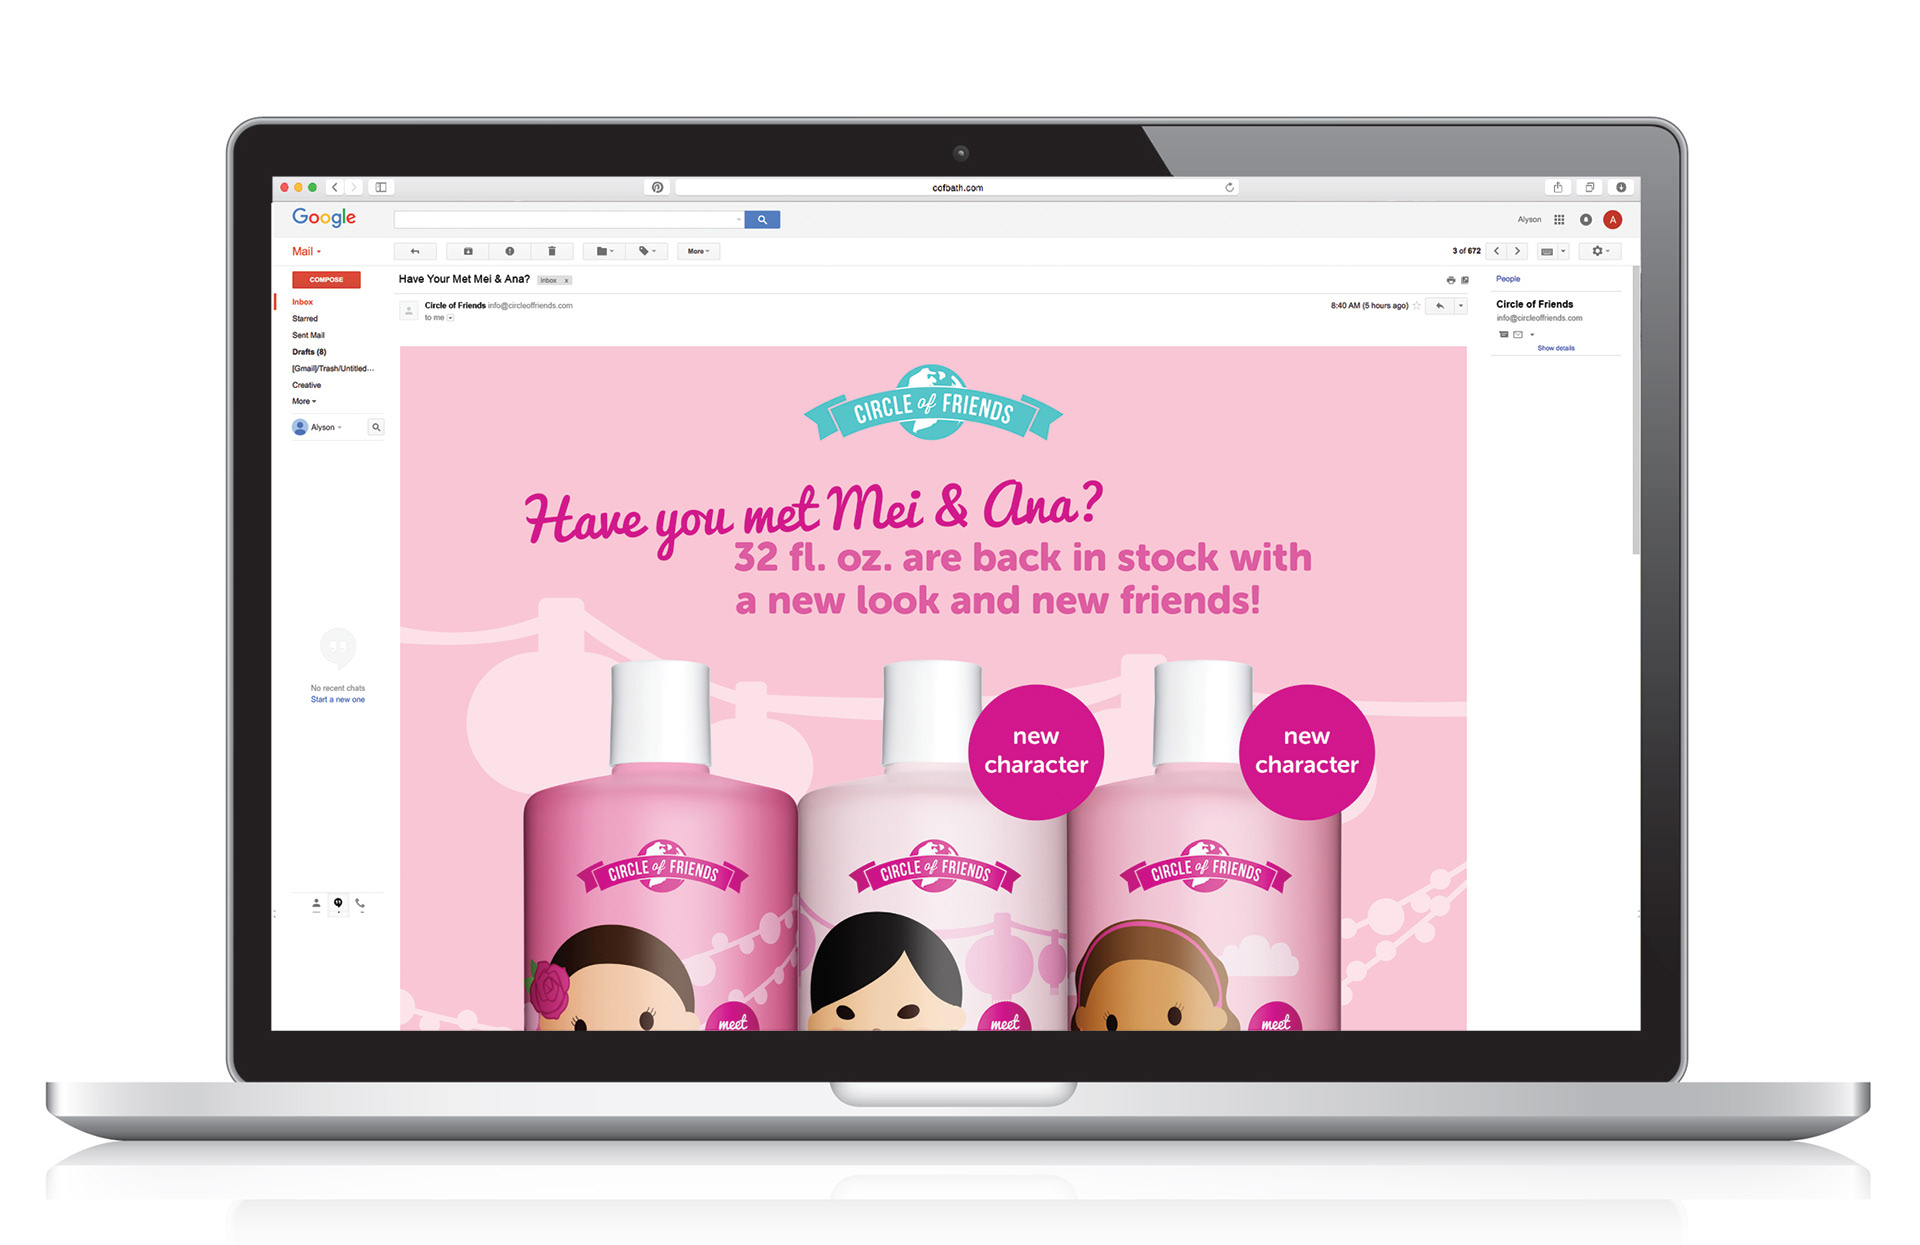Open Google notifications bell
The image size is (1920, 1245).
[1586, 219]
